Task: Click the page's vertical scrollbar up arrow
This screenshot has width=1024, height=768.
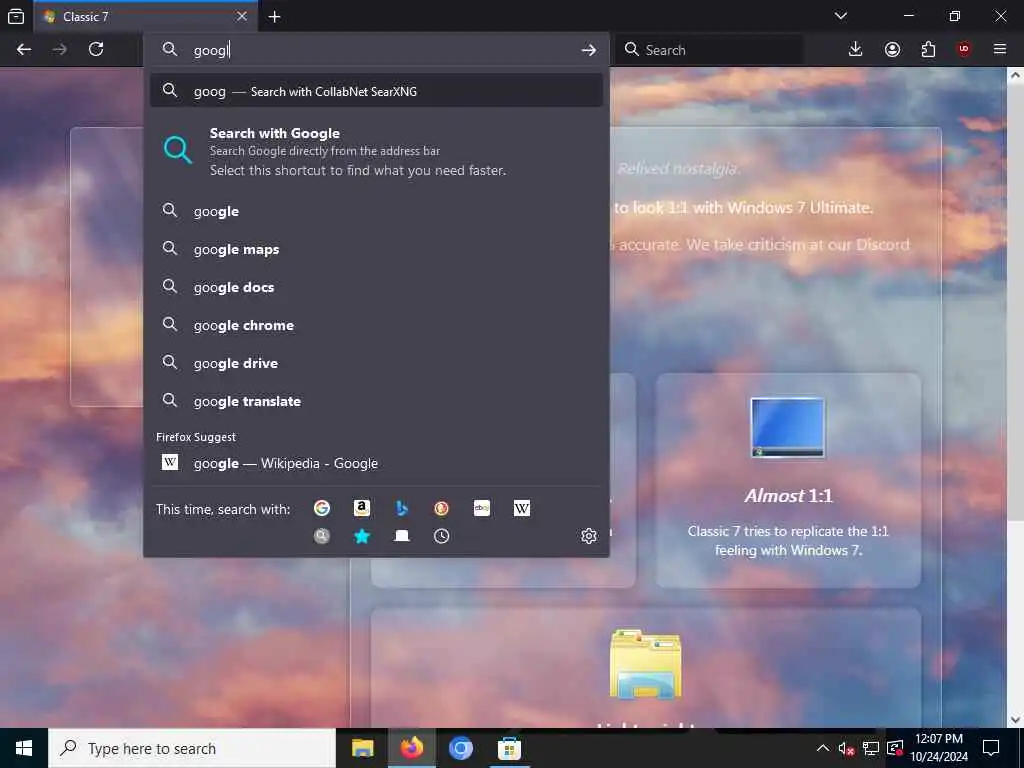Action: pos(1015,75)
